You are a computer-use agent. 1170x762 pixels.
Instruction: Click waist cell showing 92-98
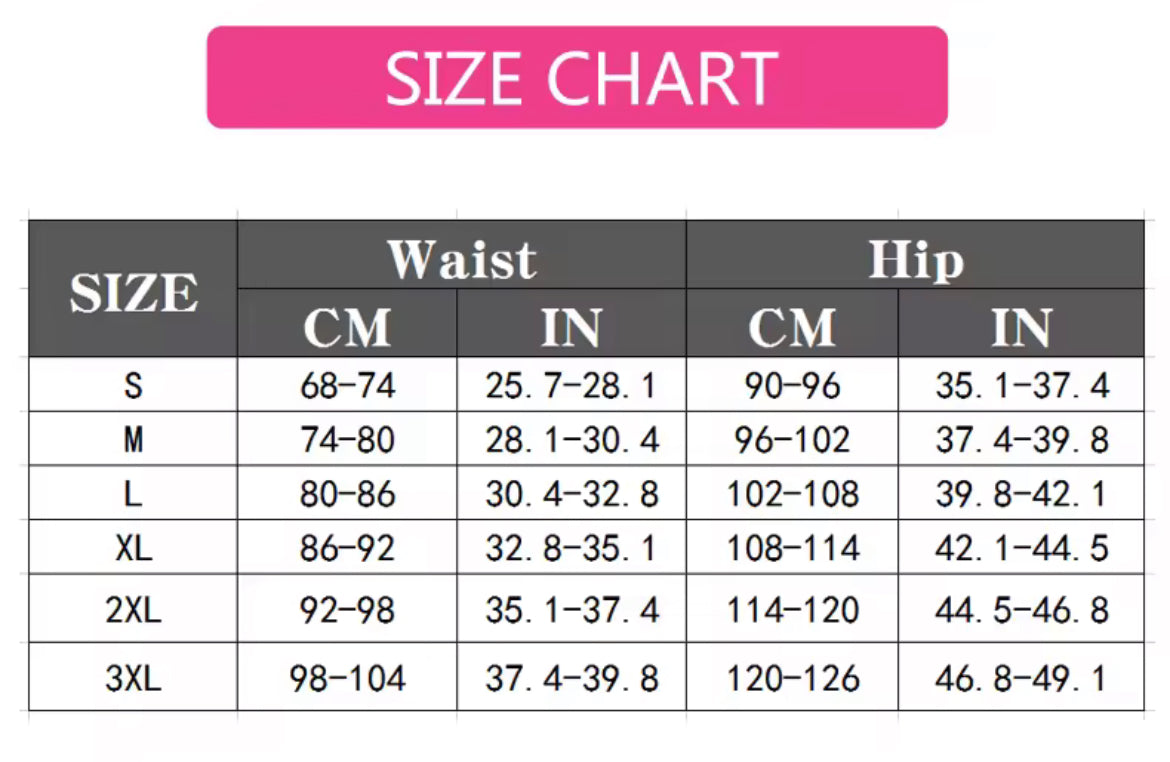pyautogui.click(x=347, y=609)
